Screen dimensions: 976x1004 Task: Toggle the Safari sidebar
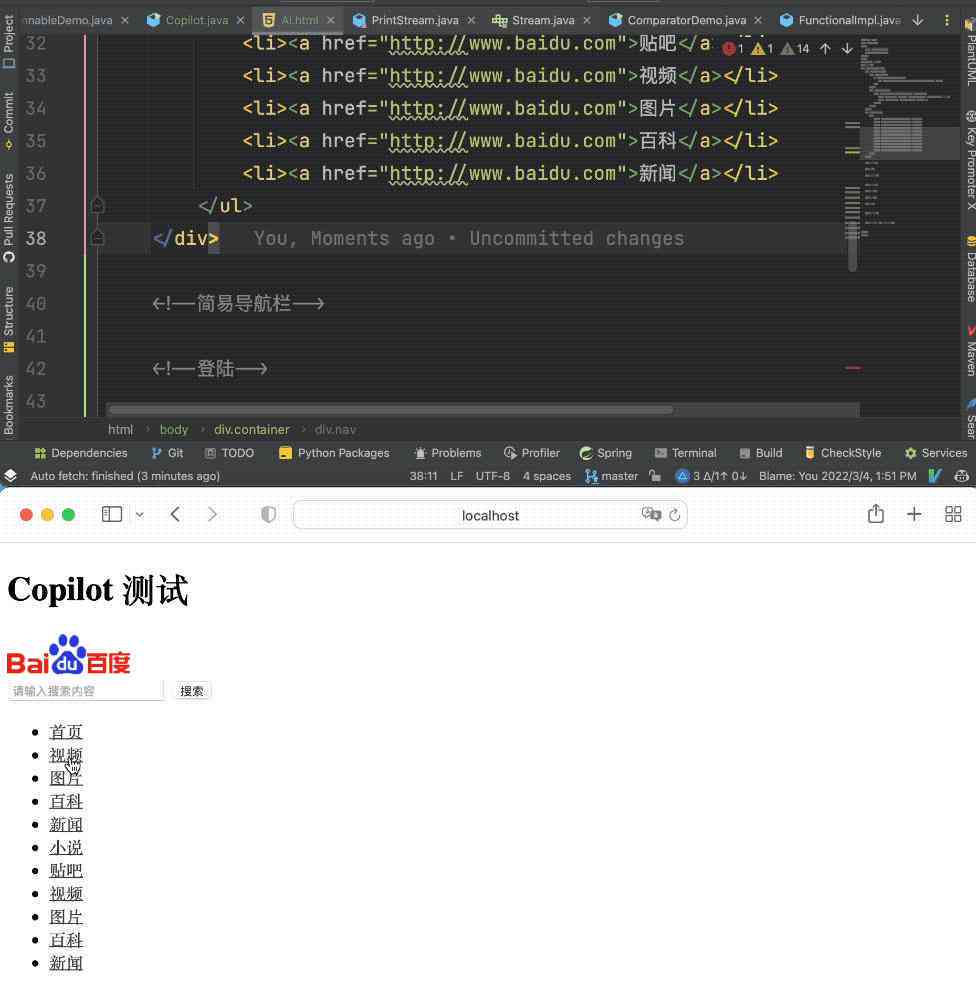(x=111, y=514)
